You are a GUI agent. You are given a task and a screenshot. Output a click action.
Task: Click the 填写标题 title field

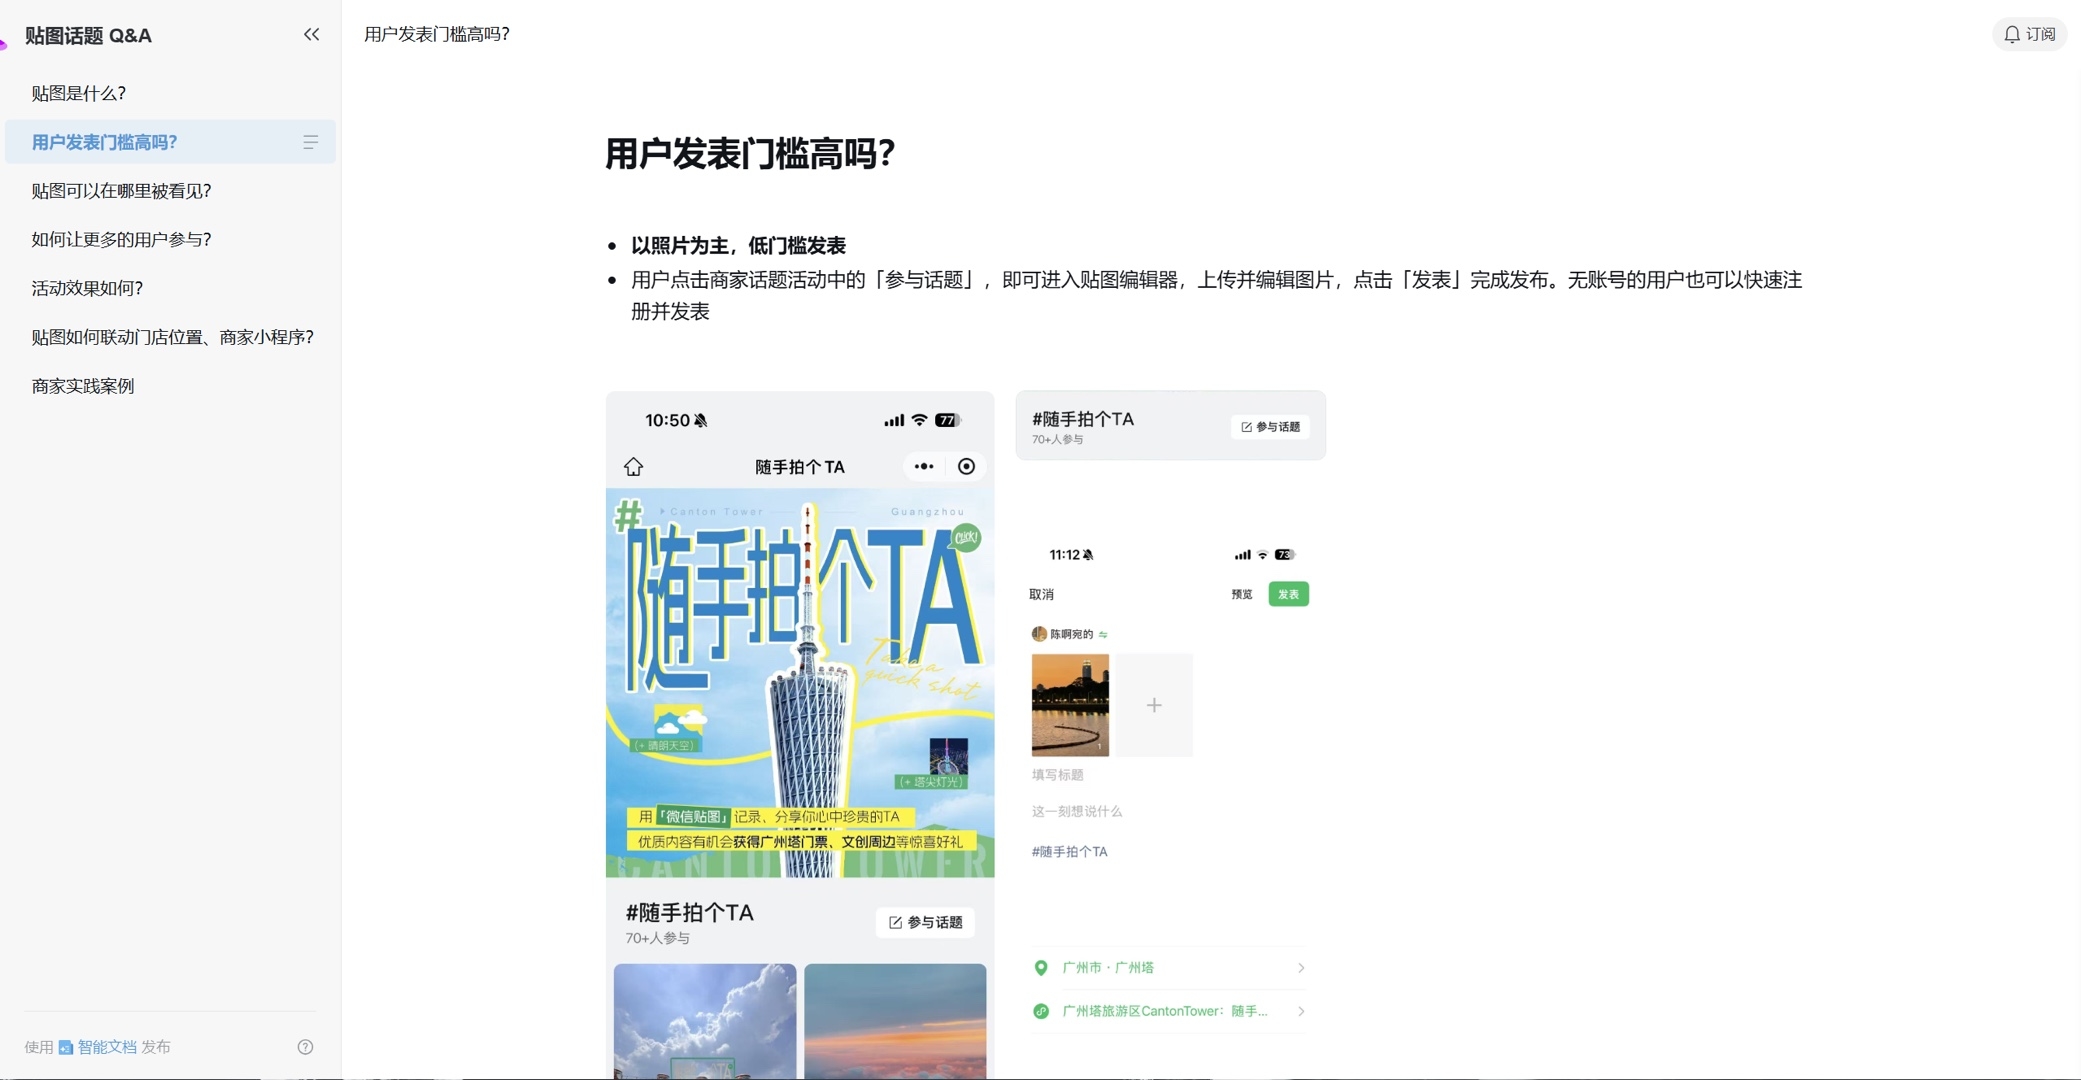pyautogui.click(x=1057, y=775)
